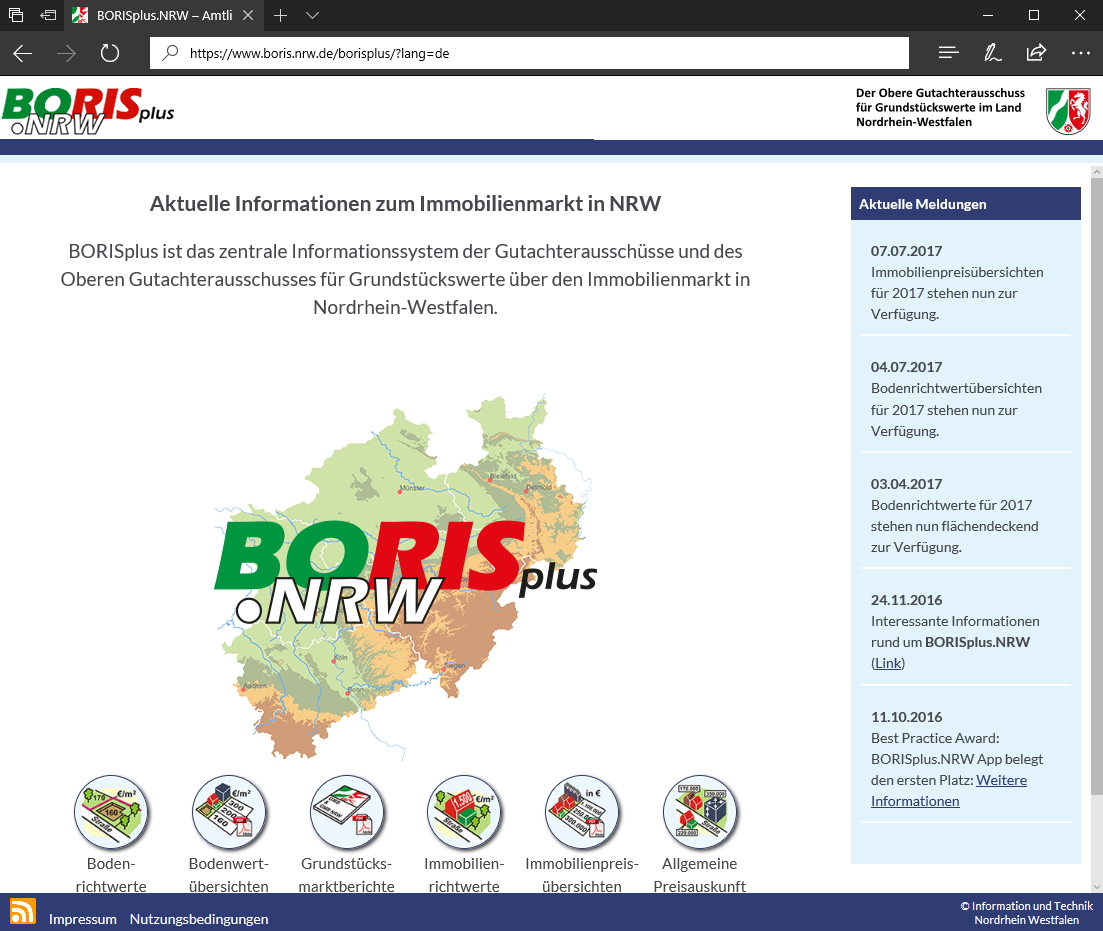Click the large BORIS.NRW plus map image
Screen dimensions: 1103x931
(405, 578)
